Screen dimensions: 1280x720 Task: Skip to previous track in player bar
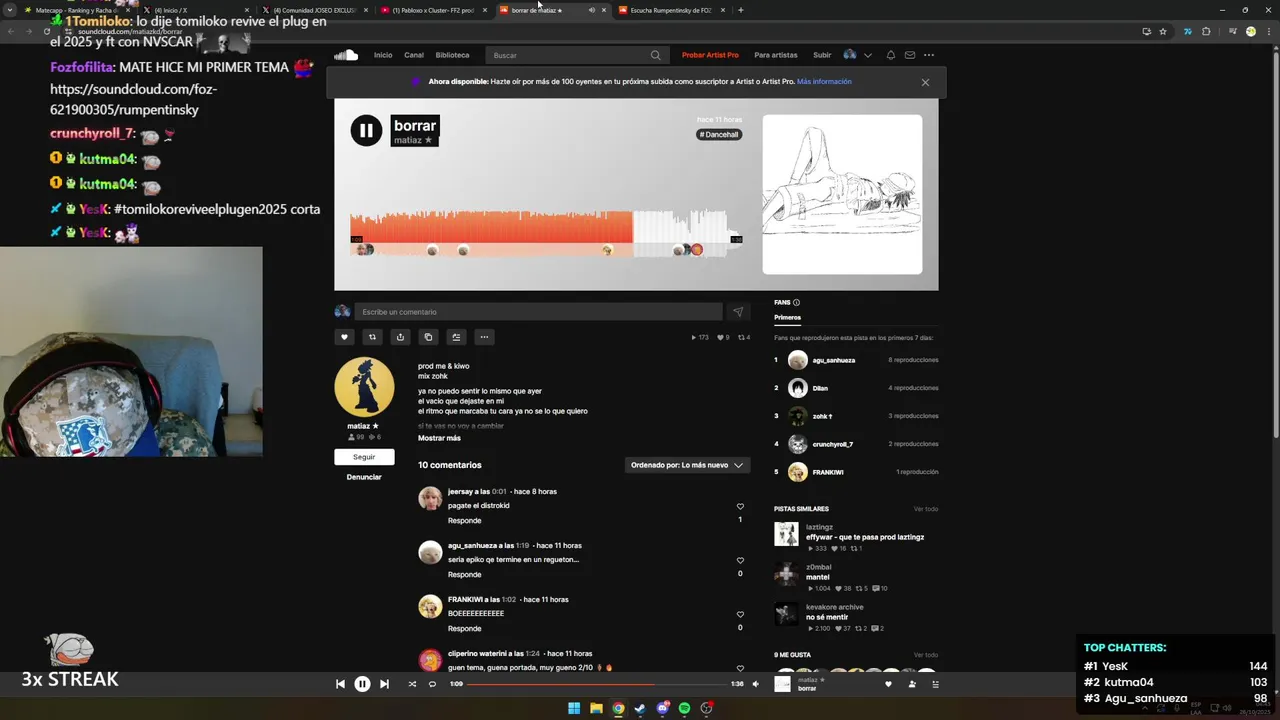coord(340,684)
